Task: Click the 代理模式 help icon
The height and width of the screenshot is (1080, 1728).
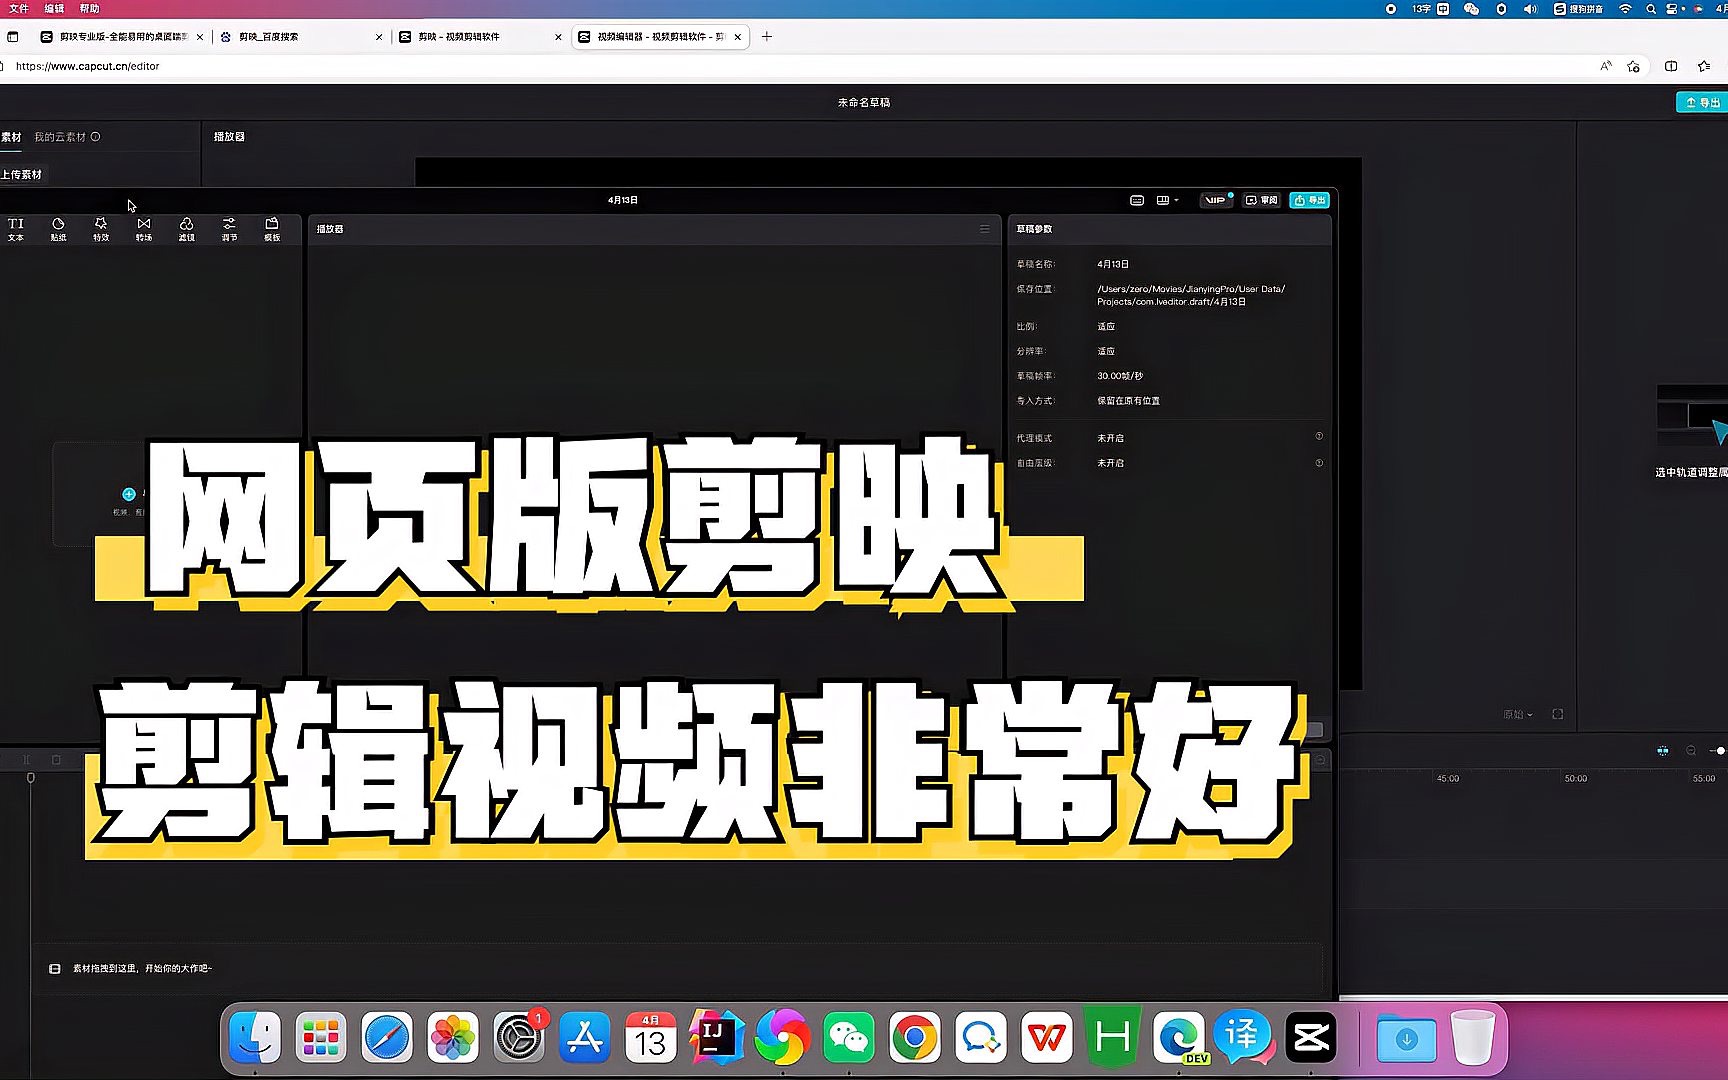Action: 1319,436
